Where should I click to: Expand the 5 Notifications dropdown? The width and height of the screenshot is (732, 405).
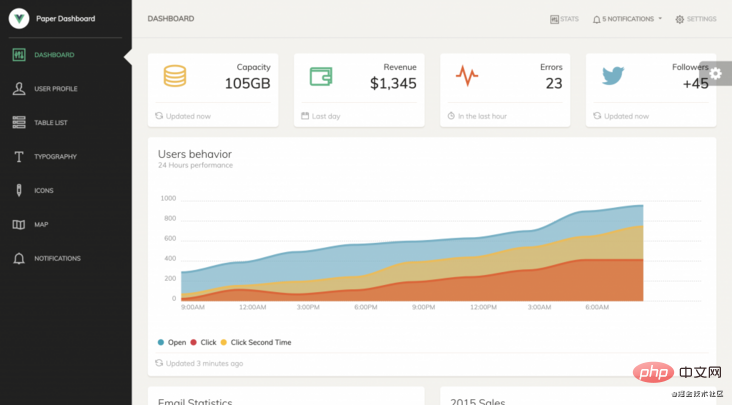coord(627,19)
